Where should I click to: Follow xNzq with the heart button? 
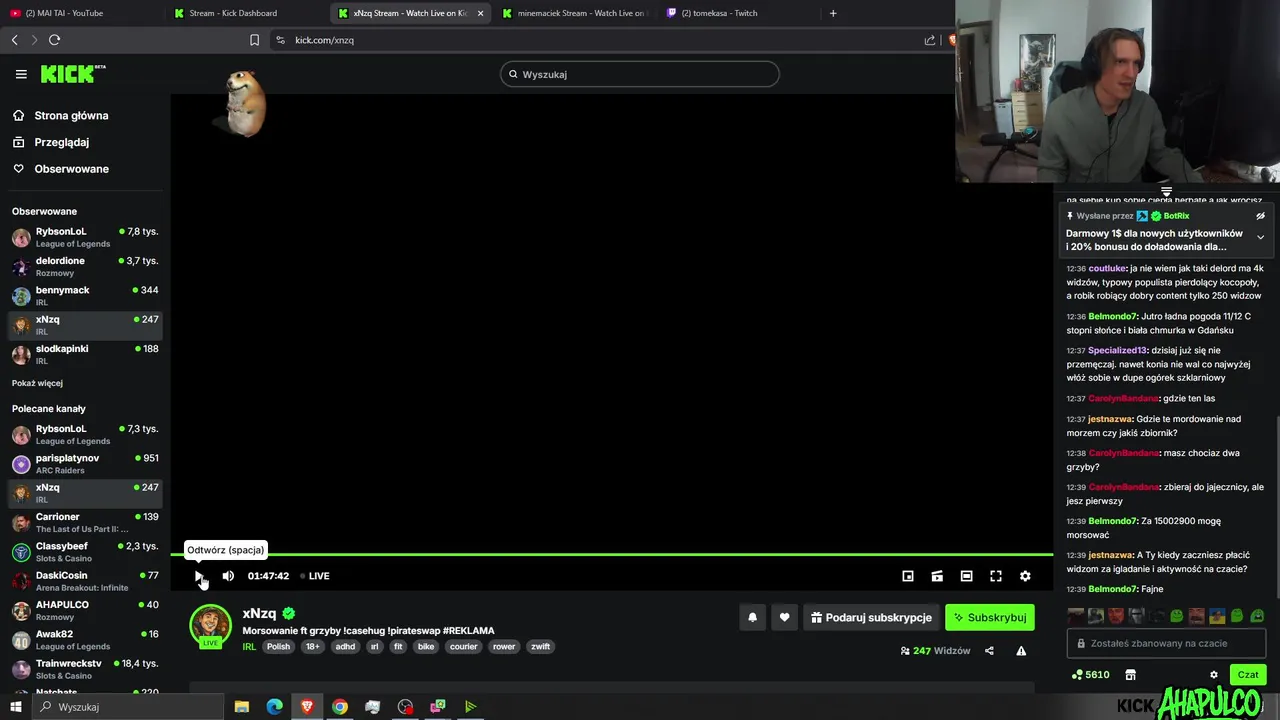[784, 618]
